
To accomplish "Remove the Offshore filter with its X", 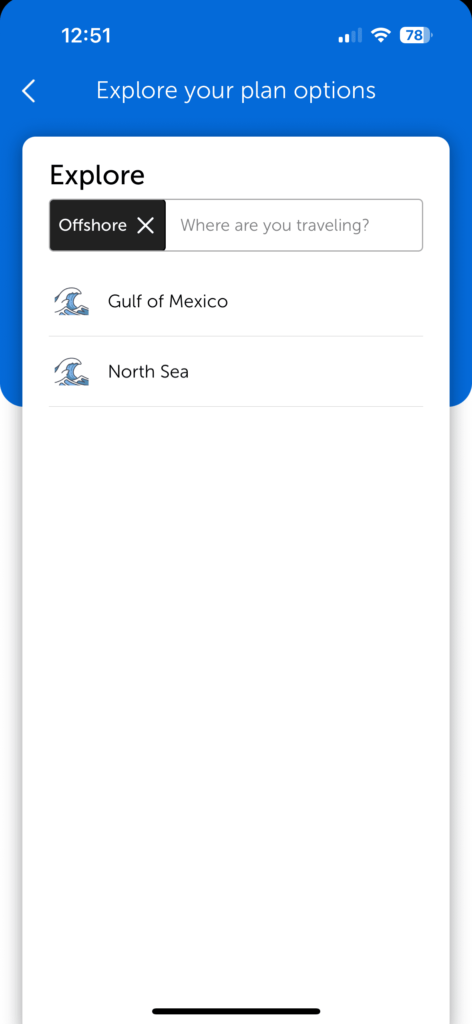I will pyautogui.click(x=145, y=225).
